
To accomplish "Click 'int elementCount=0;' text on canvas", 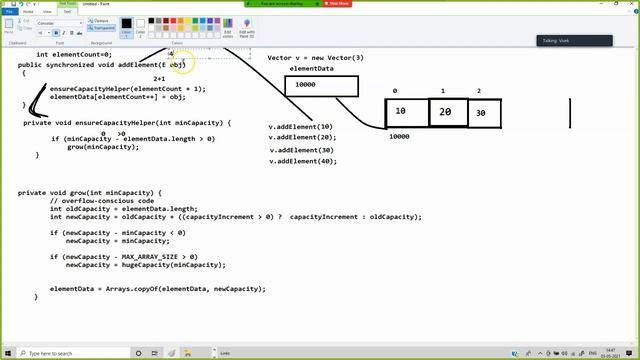I will click(x=74, y=54).
